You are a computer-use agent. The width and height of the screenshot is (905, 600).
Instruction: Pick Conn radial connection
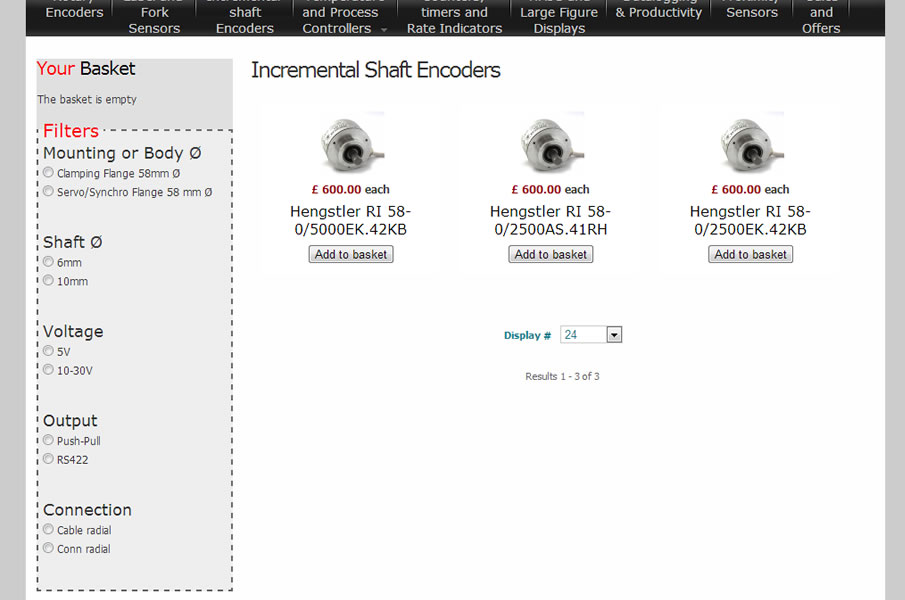click(48, 548)
